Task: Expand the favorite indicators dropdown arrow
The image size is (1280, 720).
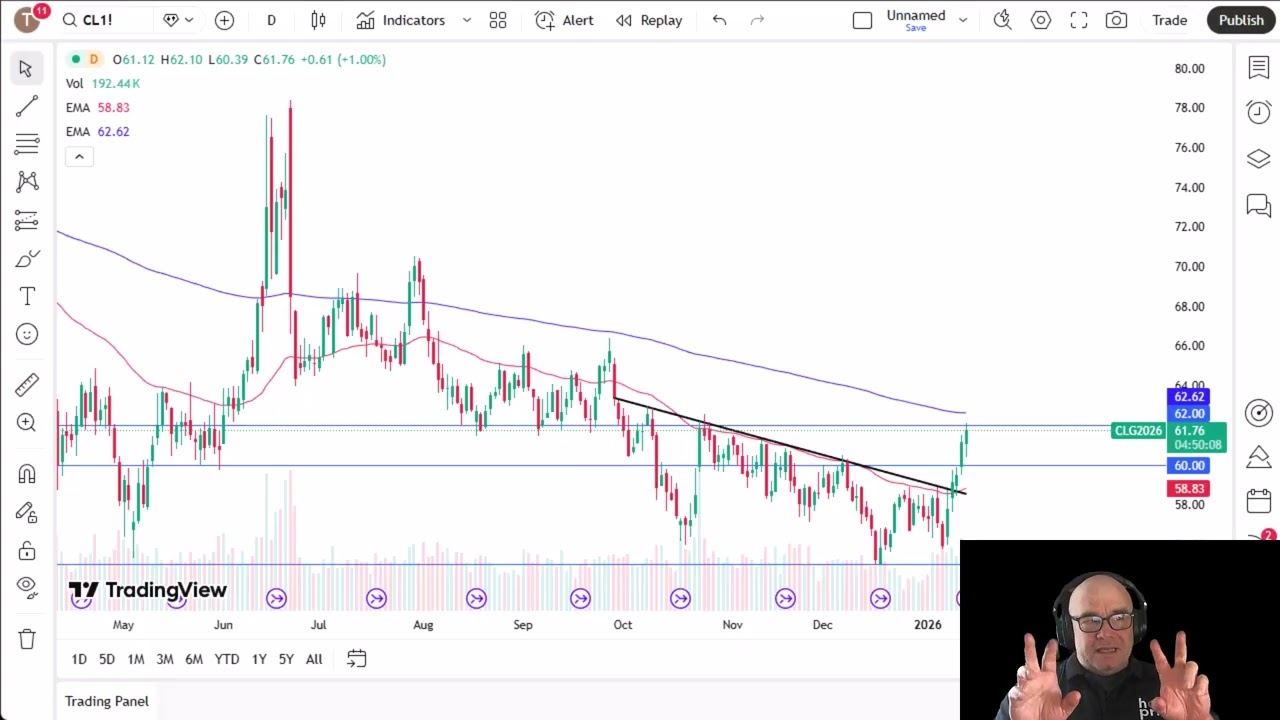Action: pyautogui.click(x=466, y=20)
